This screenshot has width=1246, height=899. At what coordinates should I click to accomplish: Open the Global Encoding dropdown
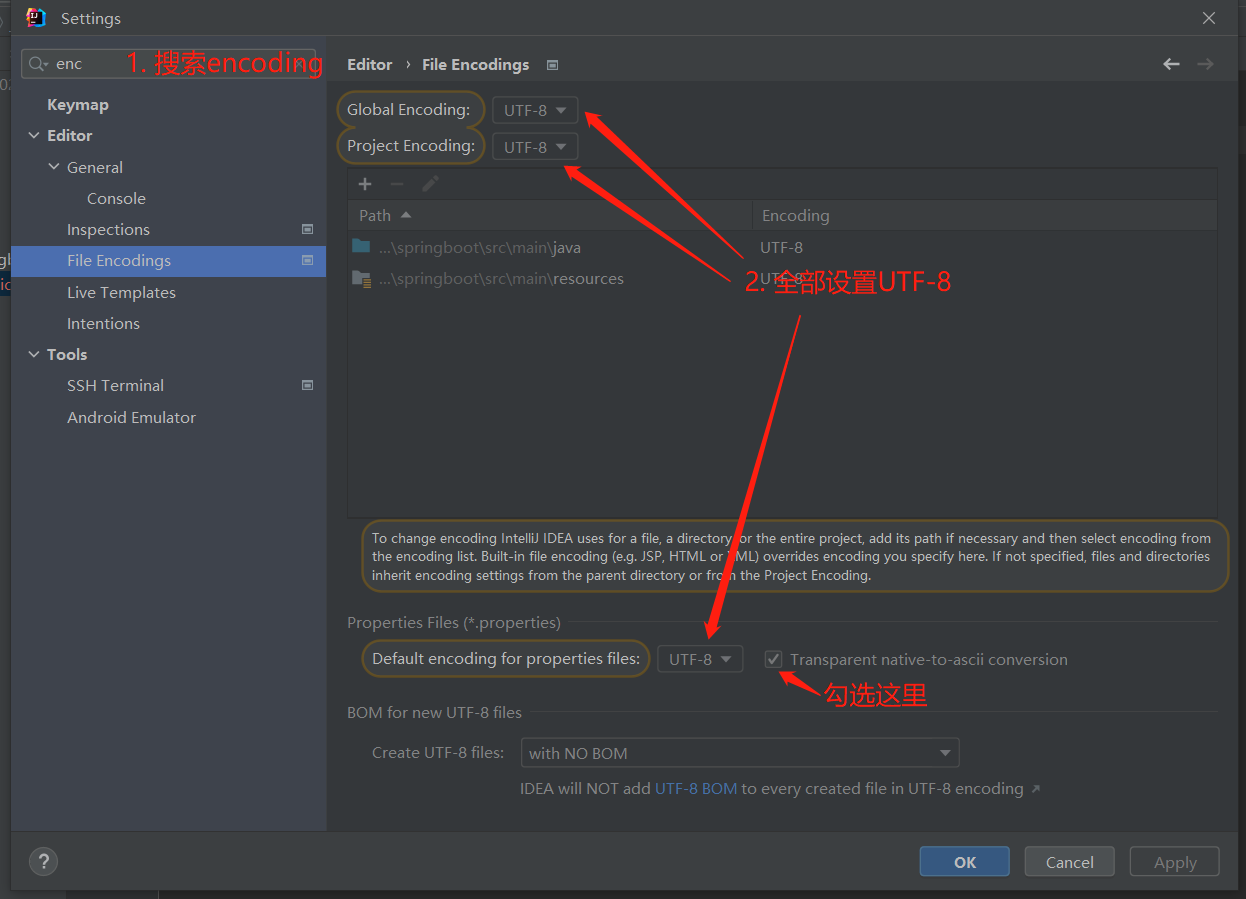535,110
